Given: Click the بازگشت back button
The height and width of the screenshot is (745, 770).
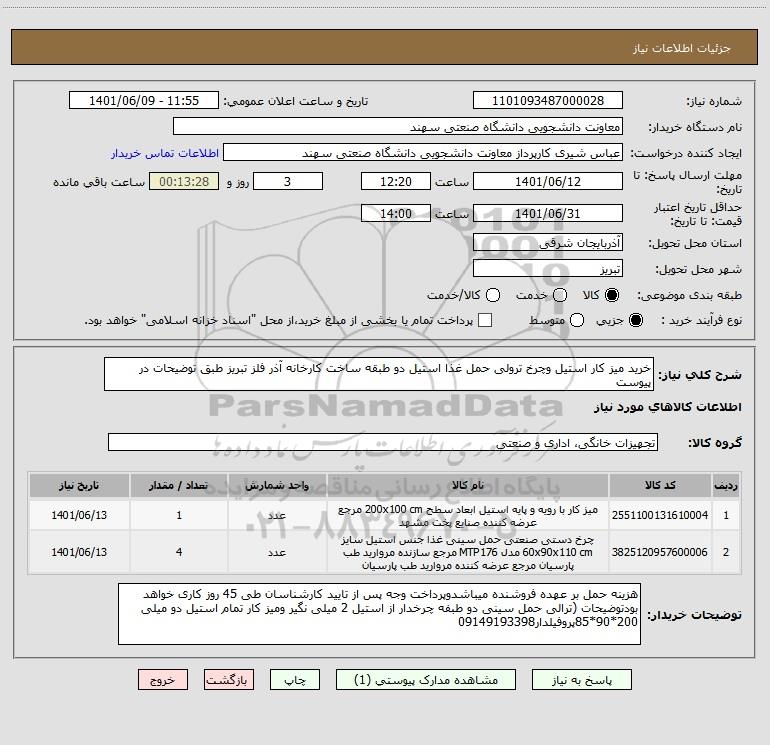Looking at the screenshot, I should tap(229, 680).
